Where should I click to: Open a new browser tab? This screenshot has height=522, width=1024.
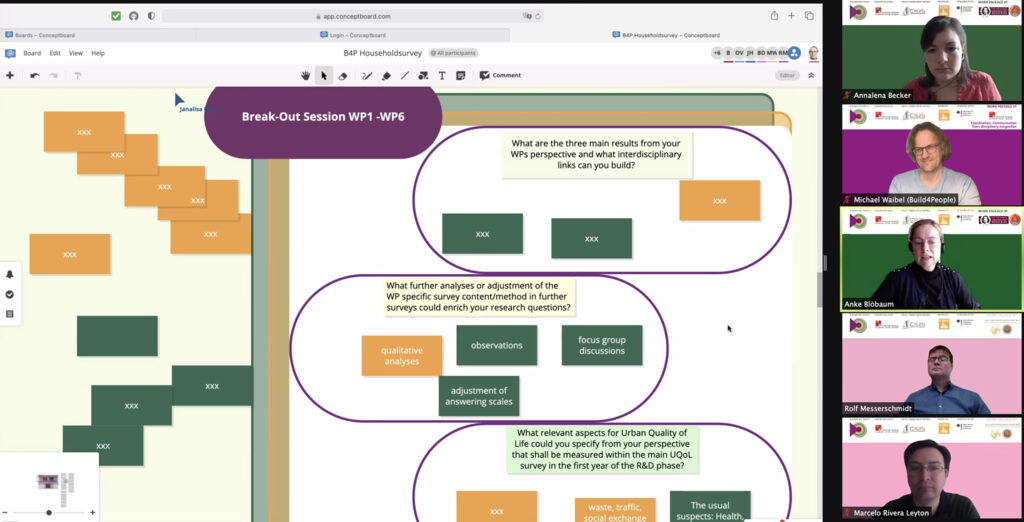click(x=792, y=16)
